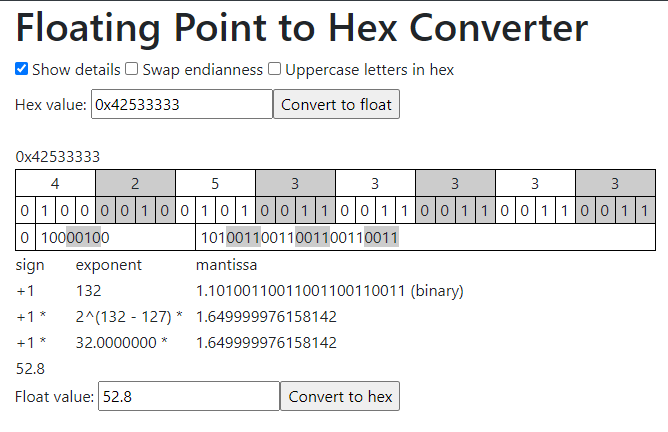Screen dimensions: 668x432
Task: Click the mantissa bits cell in table
Action: point(300,238)
